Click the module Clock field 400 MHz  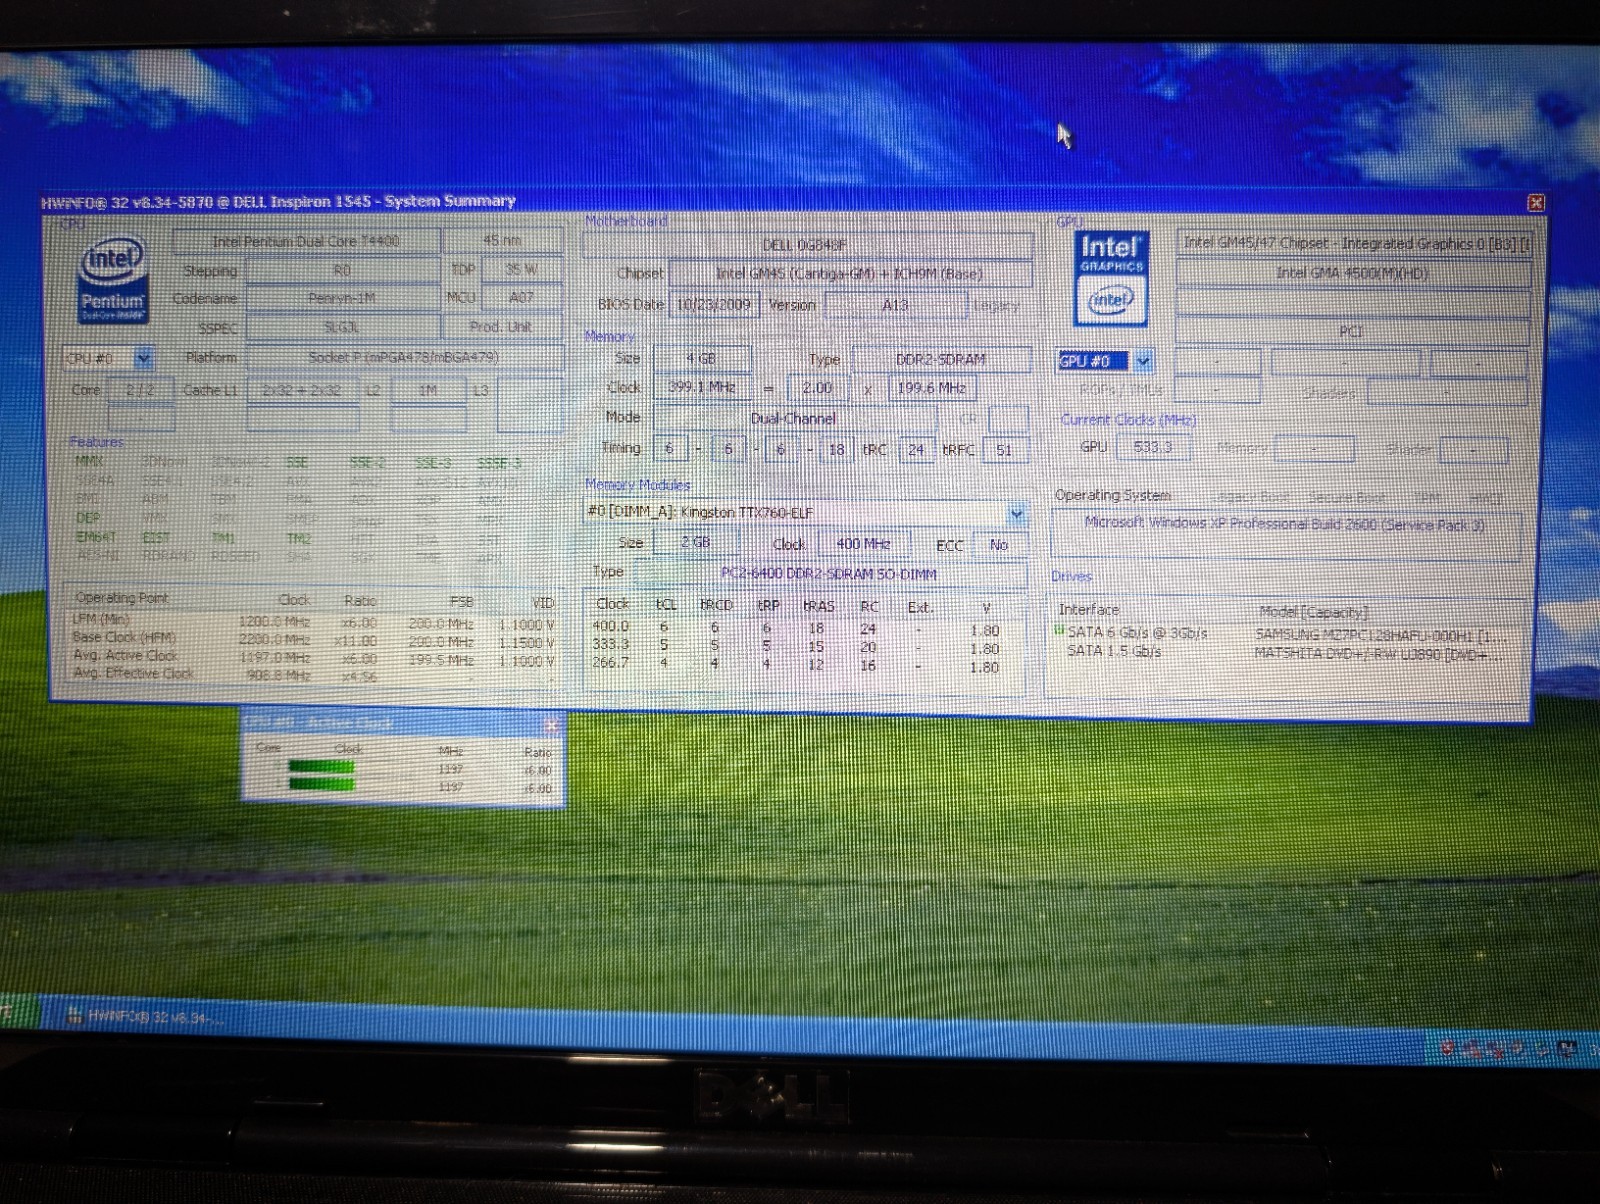[x=862, y=544]
